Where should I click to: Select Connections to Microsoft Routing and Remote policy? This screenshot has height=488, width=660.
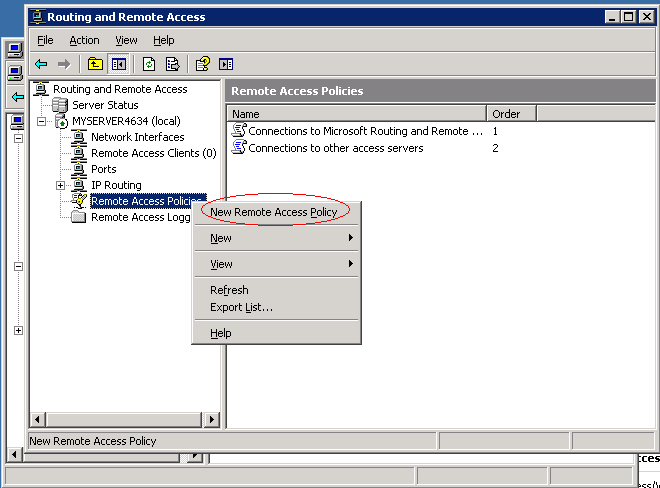(x=365, y=131)
